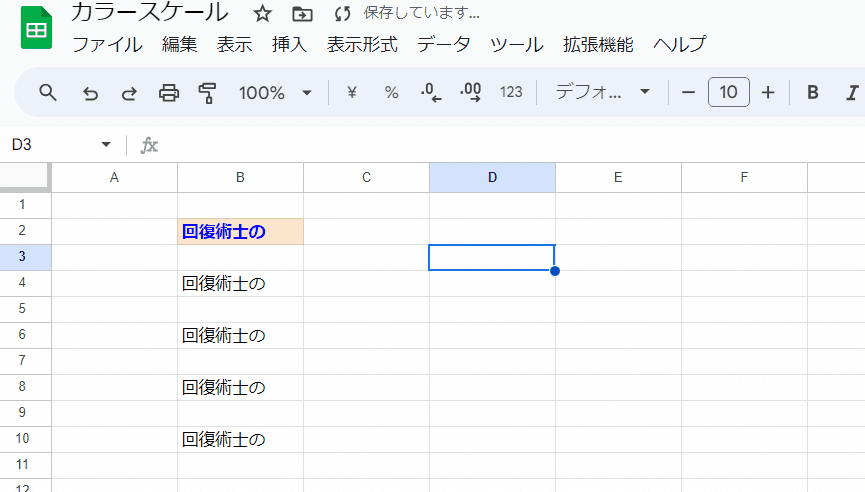This screenshot has height=492, width=865.
Task: Apply percent format
Action: pos(391,92)
